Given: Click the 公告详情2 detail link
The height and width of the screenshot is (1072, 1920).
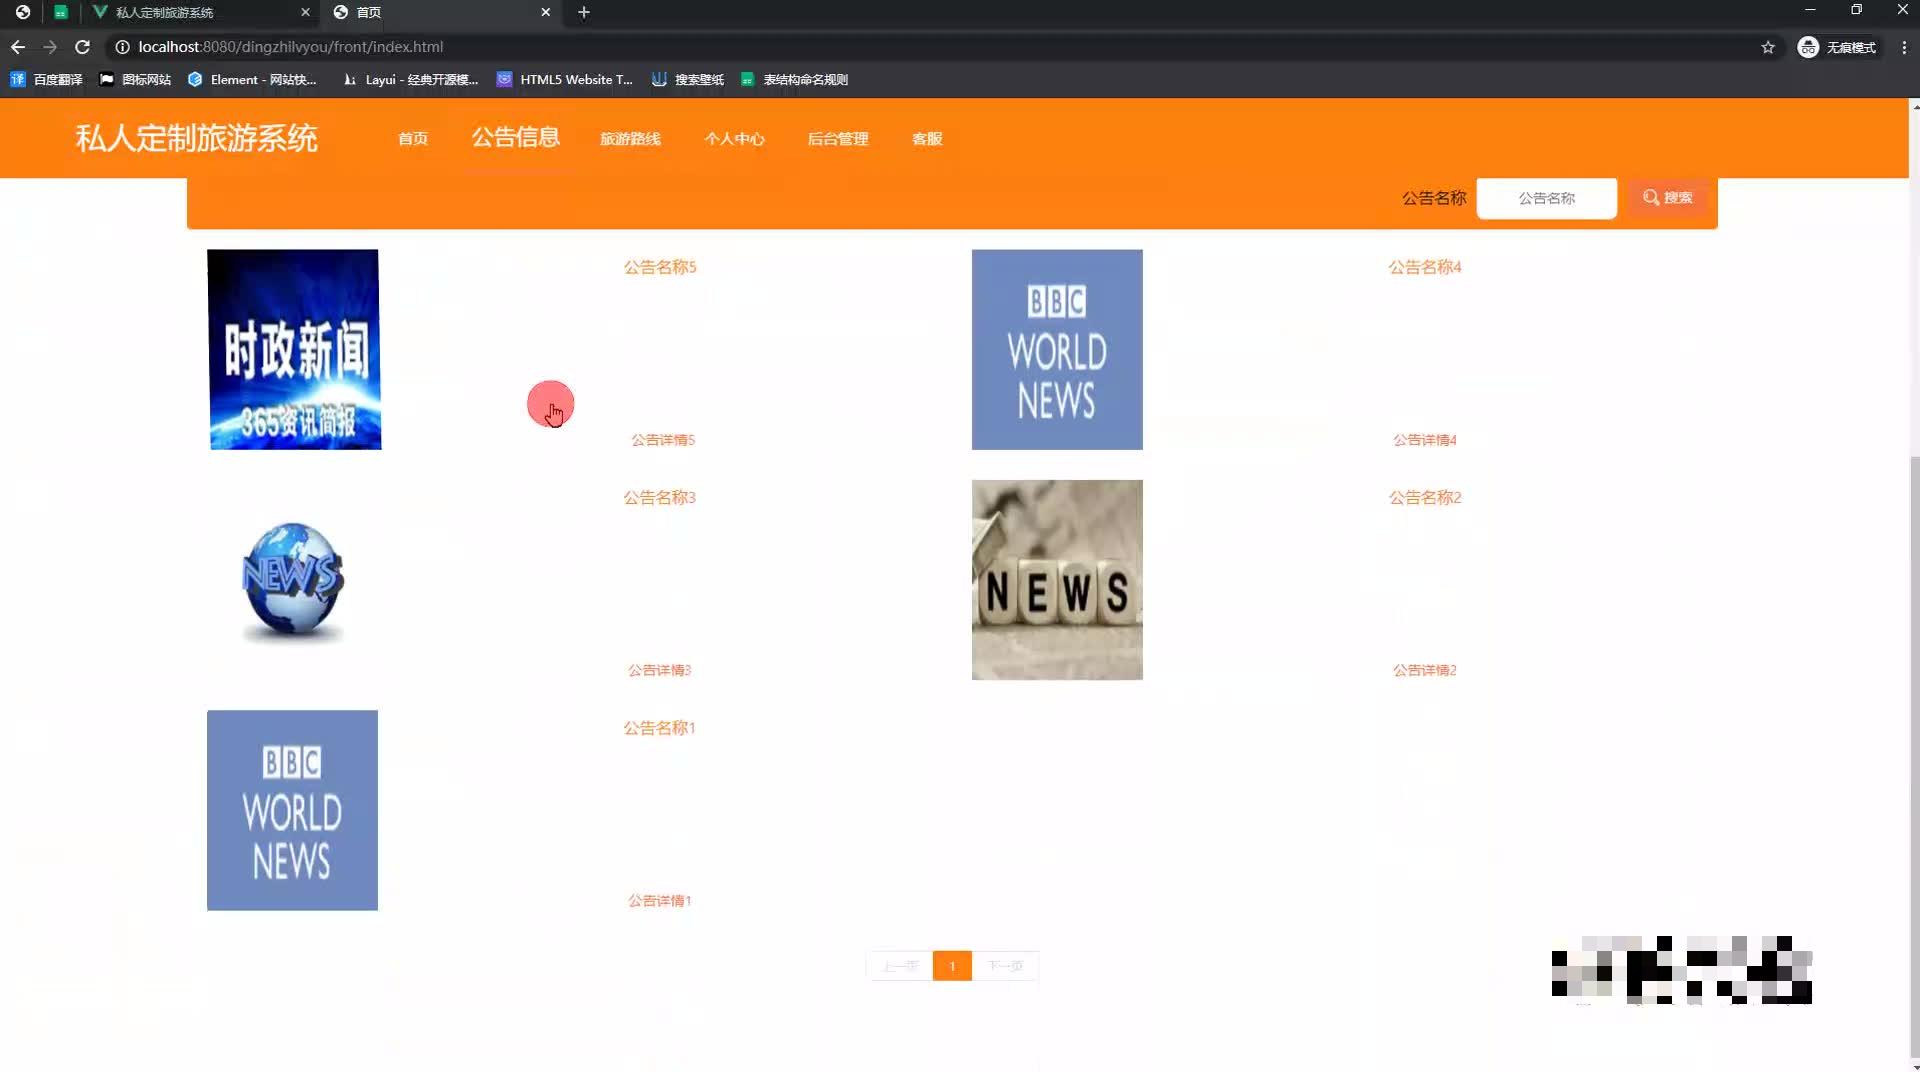Looking at the screenshot, I should tap(1424, 670).
